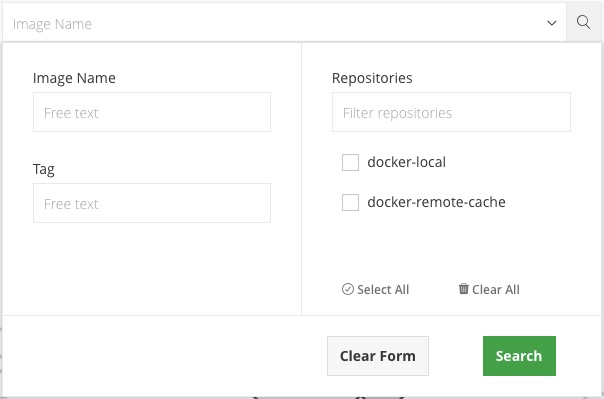Viewport: 604px width, 399px height.
Task: Click the Image Name field label
Action: (x=74, y=78)
